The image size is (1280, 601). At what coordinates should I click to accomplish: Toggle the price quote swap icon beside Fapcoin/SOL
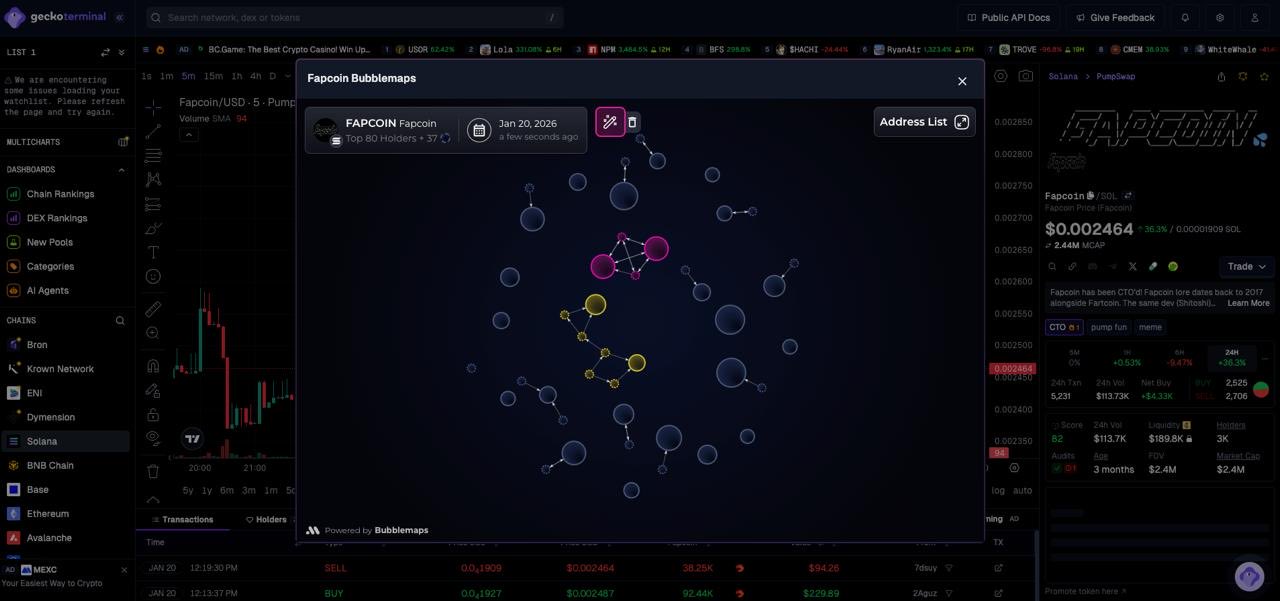[x=1128, y=196]
